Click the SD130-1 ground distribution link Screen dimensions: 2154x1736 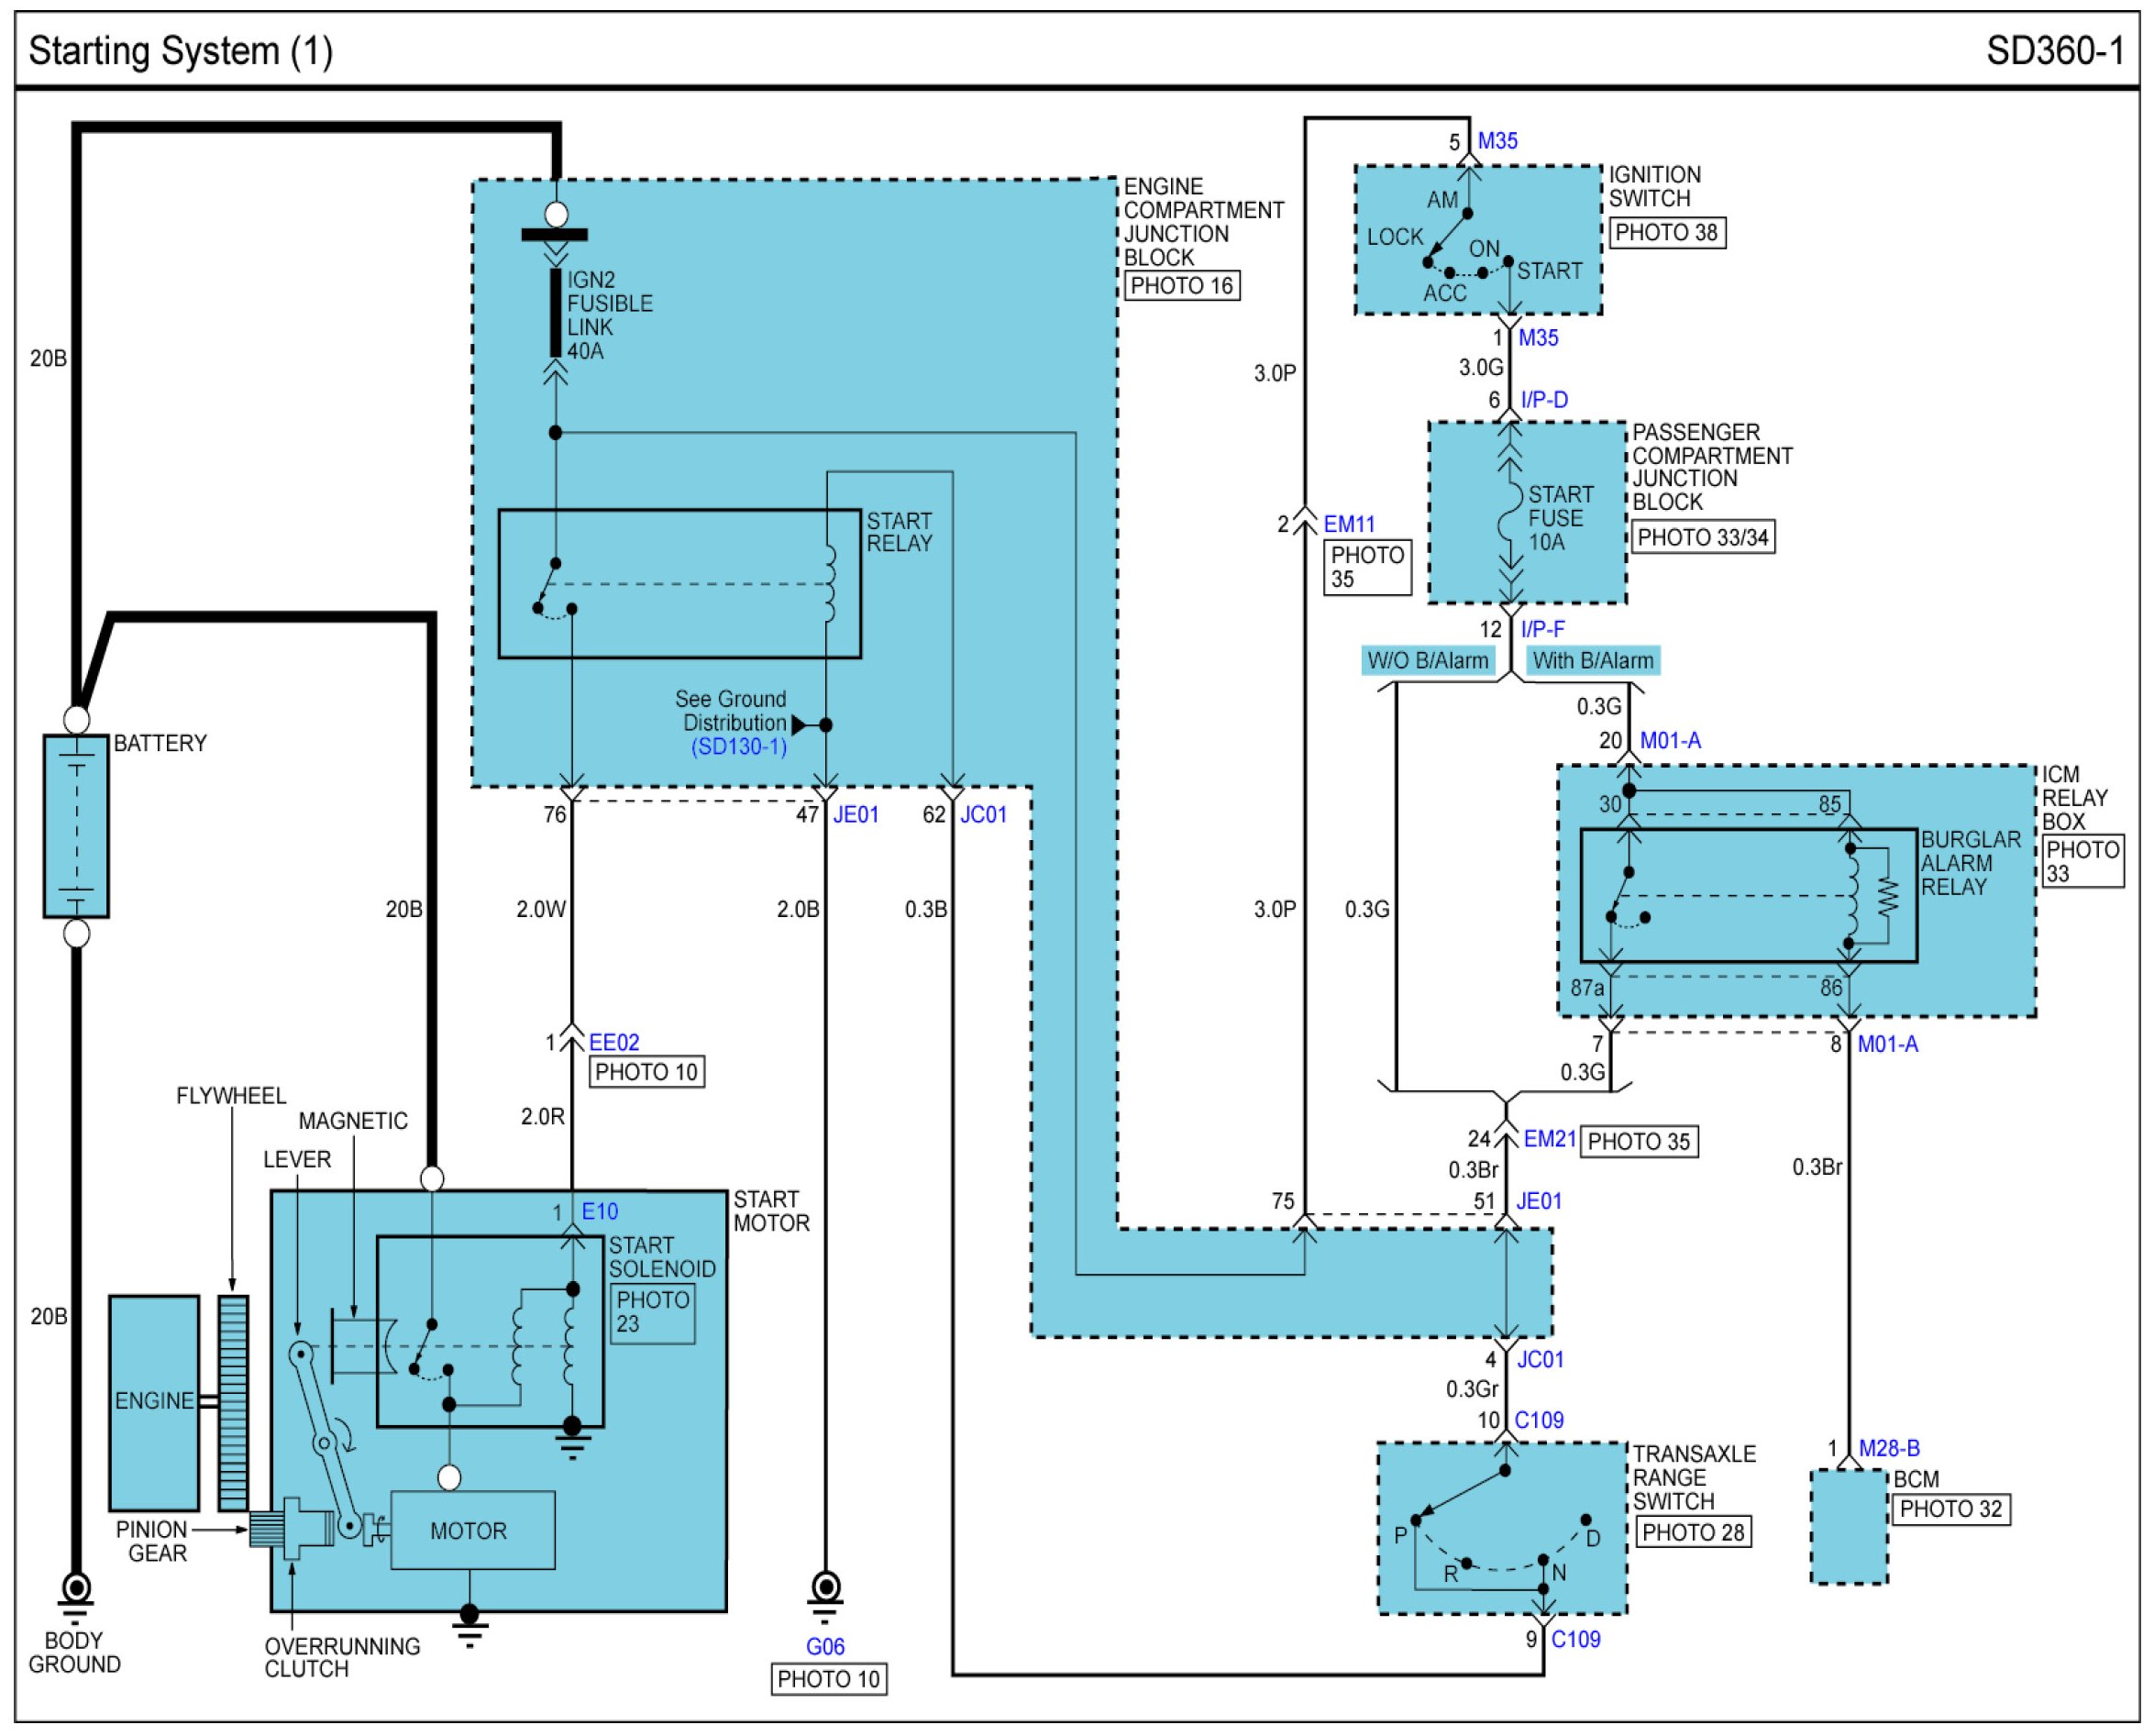click(739, 747)
